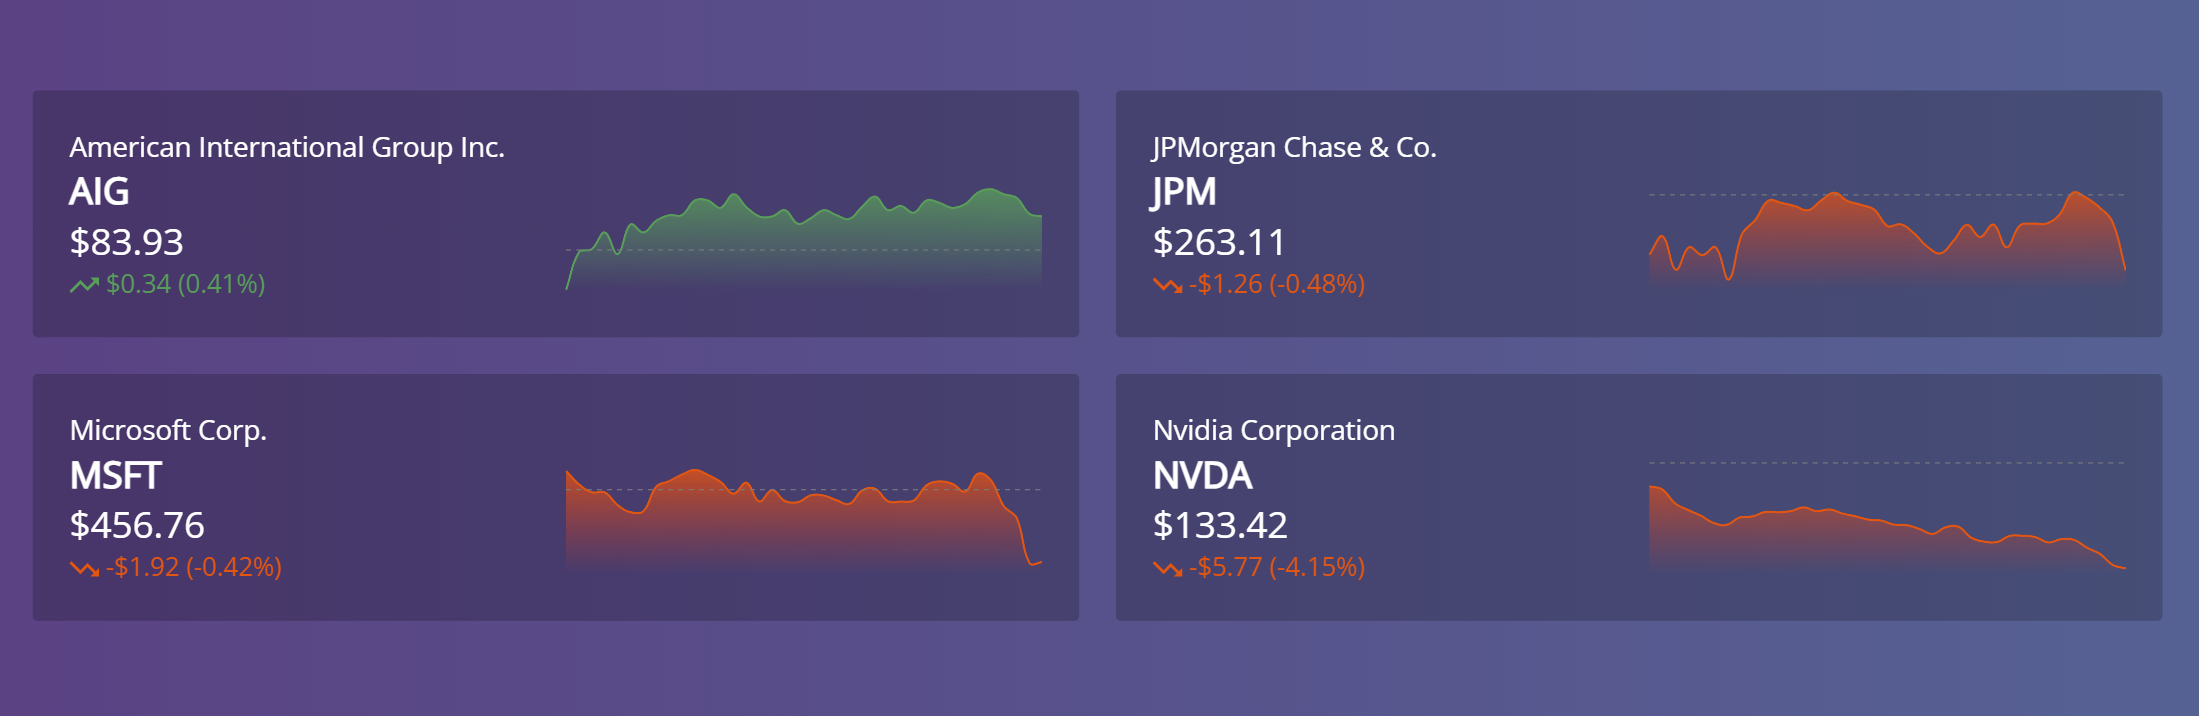Click the $83.93 AIG price
The image size is (2199, 716).
point(127,242)
